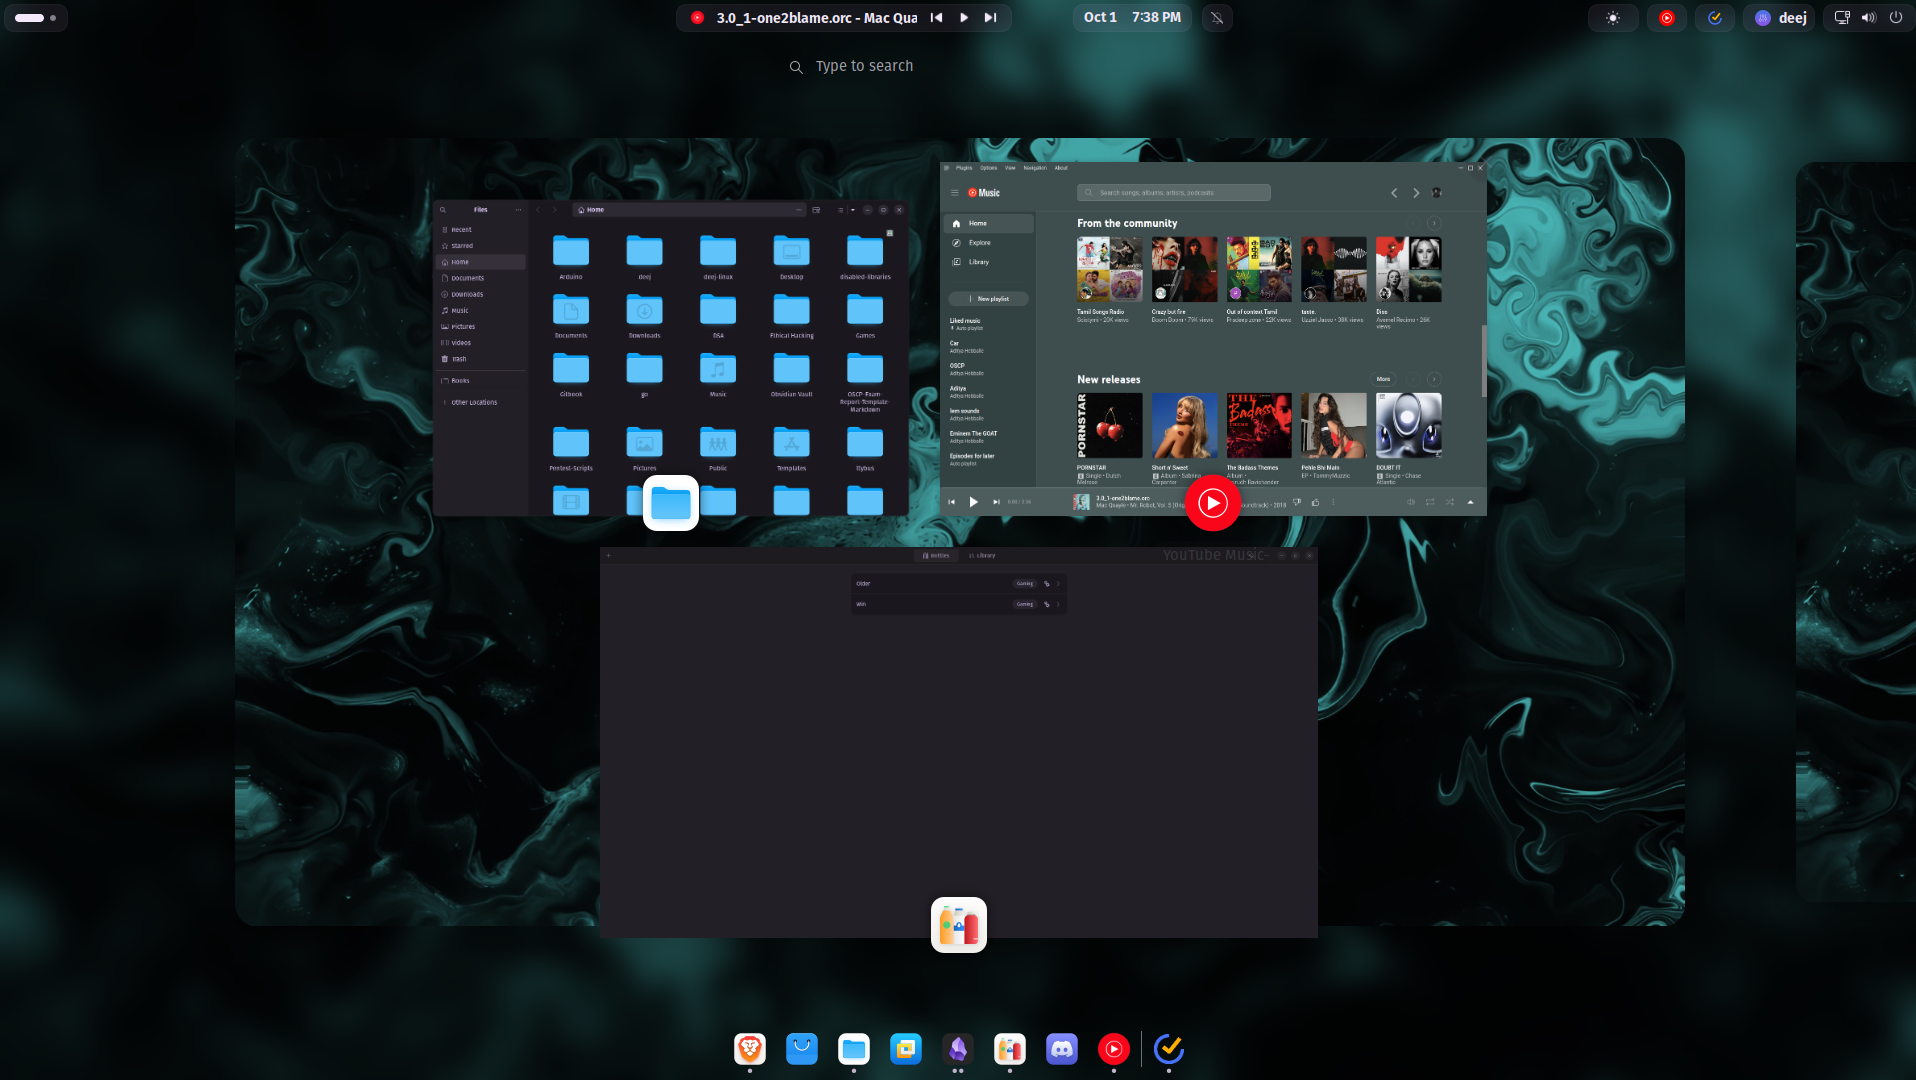
Task: Select Recent in Files sidebar
Action: [481, 230]
